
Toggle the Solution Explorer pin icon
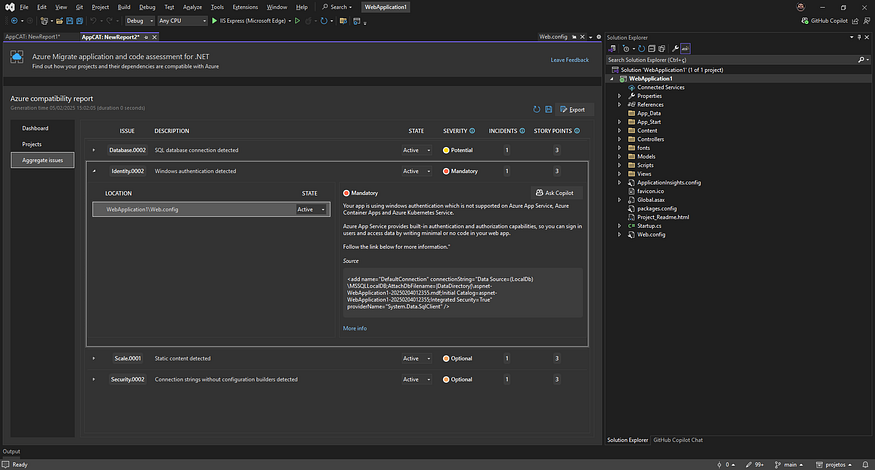(x=857, y=37)
